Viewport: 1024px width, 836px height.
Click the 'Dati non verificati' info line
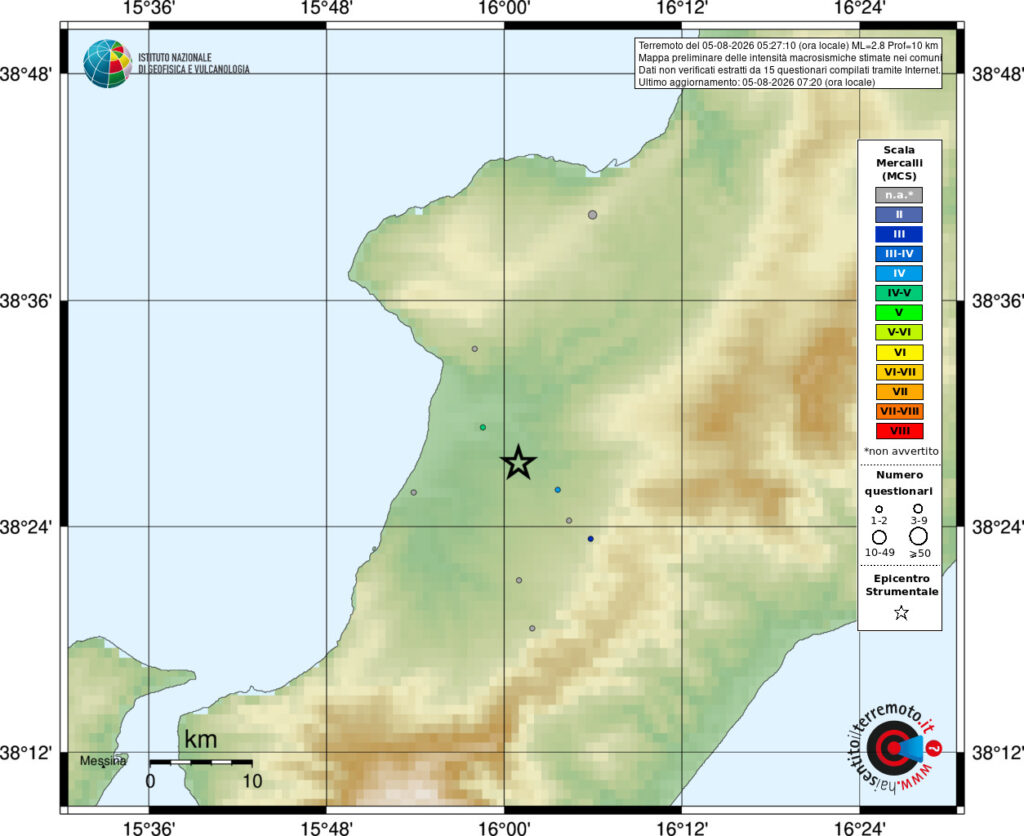[x=789, y=70]
